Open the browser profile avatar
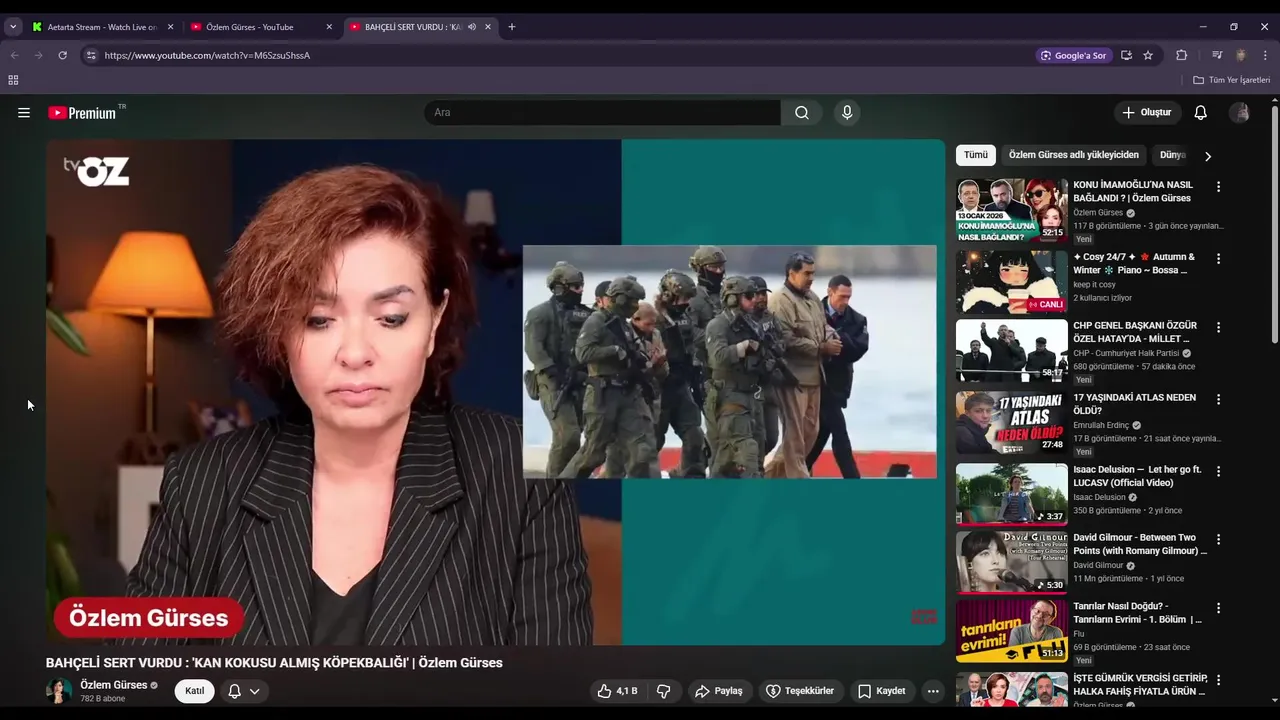Image resolution: width=1280 pixels, height=720 pixels. (x=1241, y=55)
